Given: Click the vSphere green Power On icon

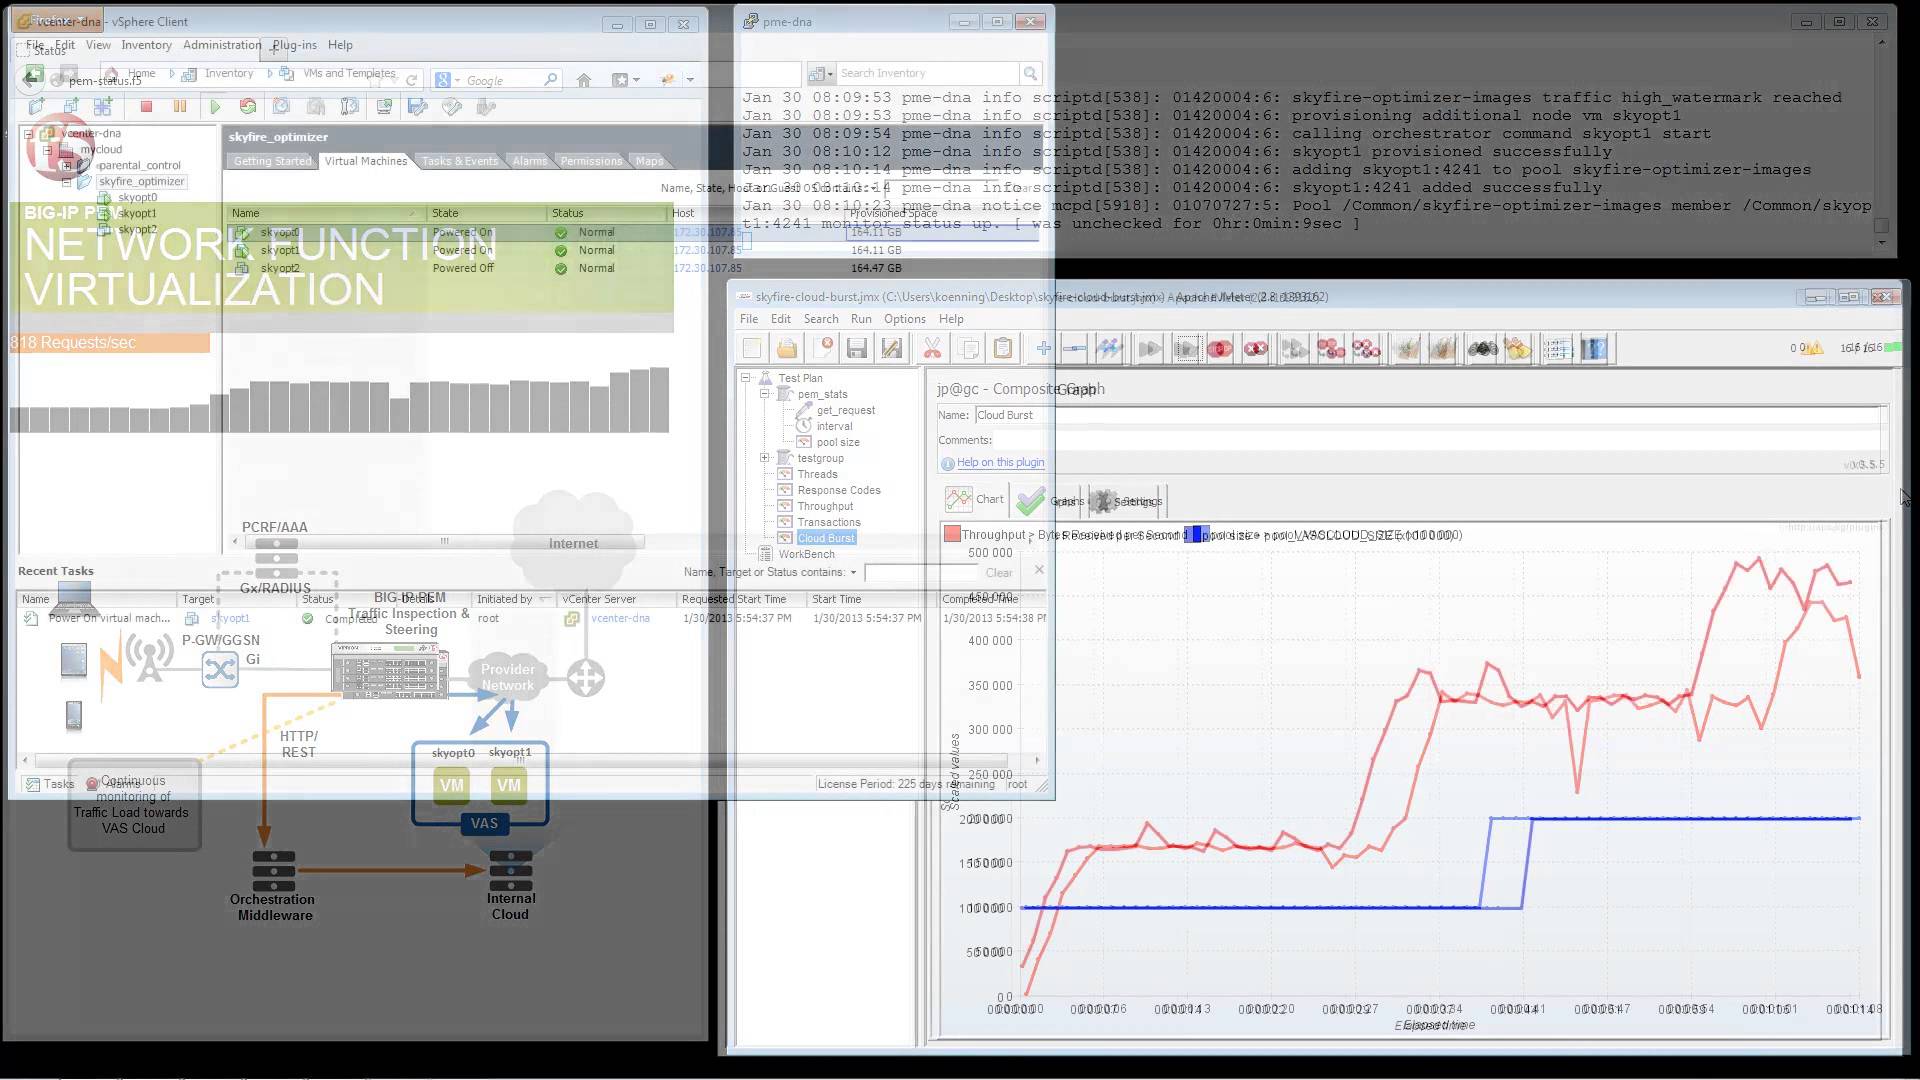Looking at the screenshot, I should pos(215,106).
